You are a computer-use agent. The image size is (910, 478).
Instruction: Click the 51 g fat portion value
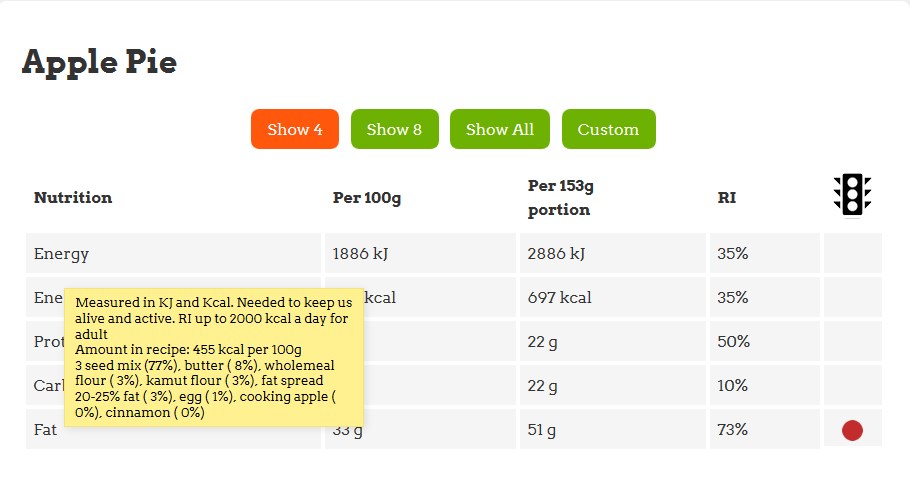click(x=542, y=430)
